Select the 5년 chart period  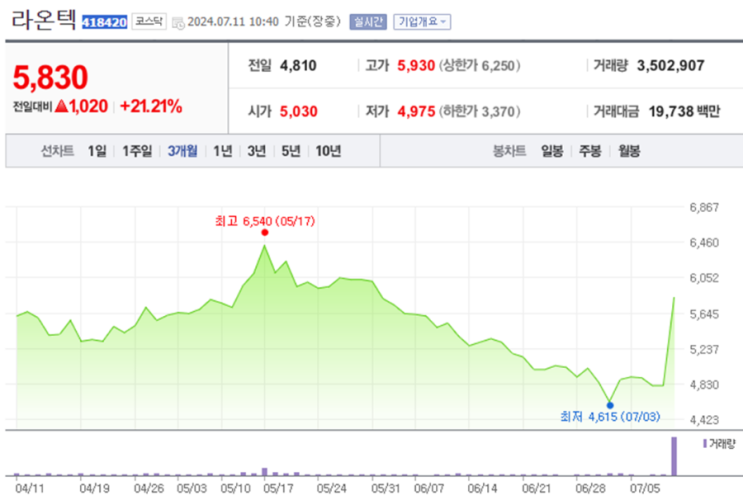pyautogui.click(x=291, y=151)
